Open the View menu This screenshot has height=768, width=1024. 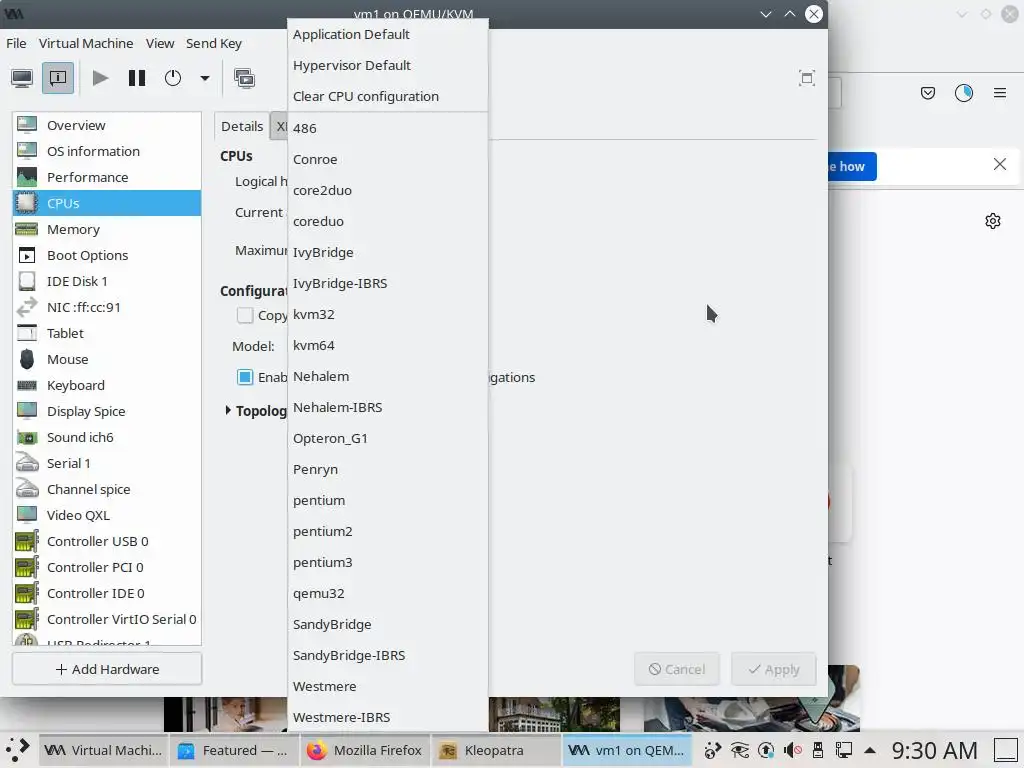tap(160, 43)
